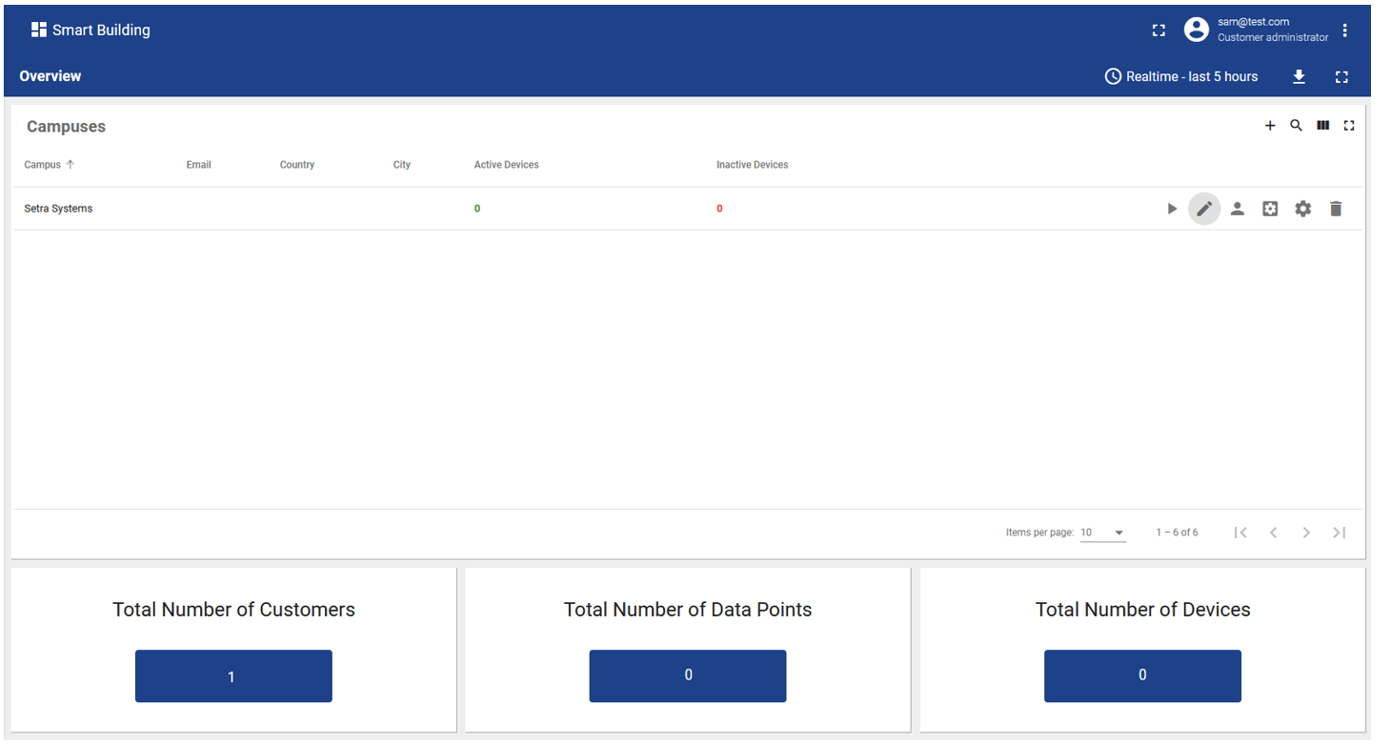The width and height of the screenshot is (1378, 751).
Task: Click the Total Number of Customers count button
Action: click(x=233, y=676)
